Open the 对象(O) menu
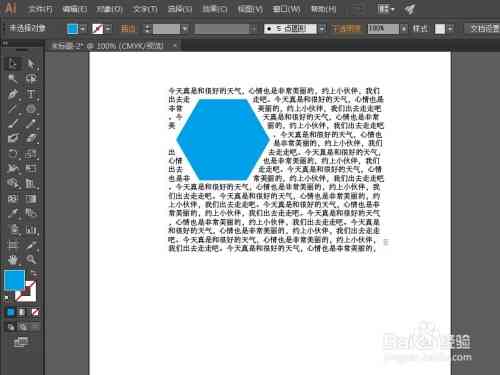The image size is (500, 375). click(109, 9)
